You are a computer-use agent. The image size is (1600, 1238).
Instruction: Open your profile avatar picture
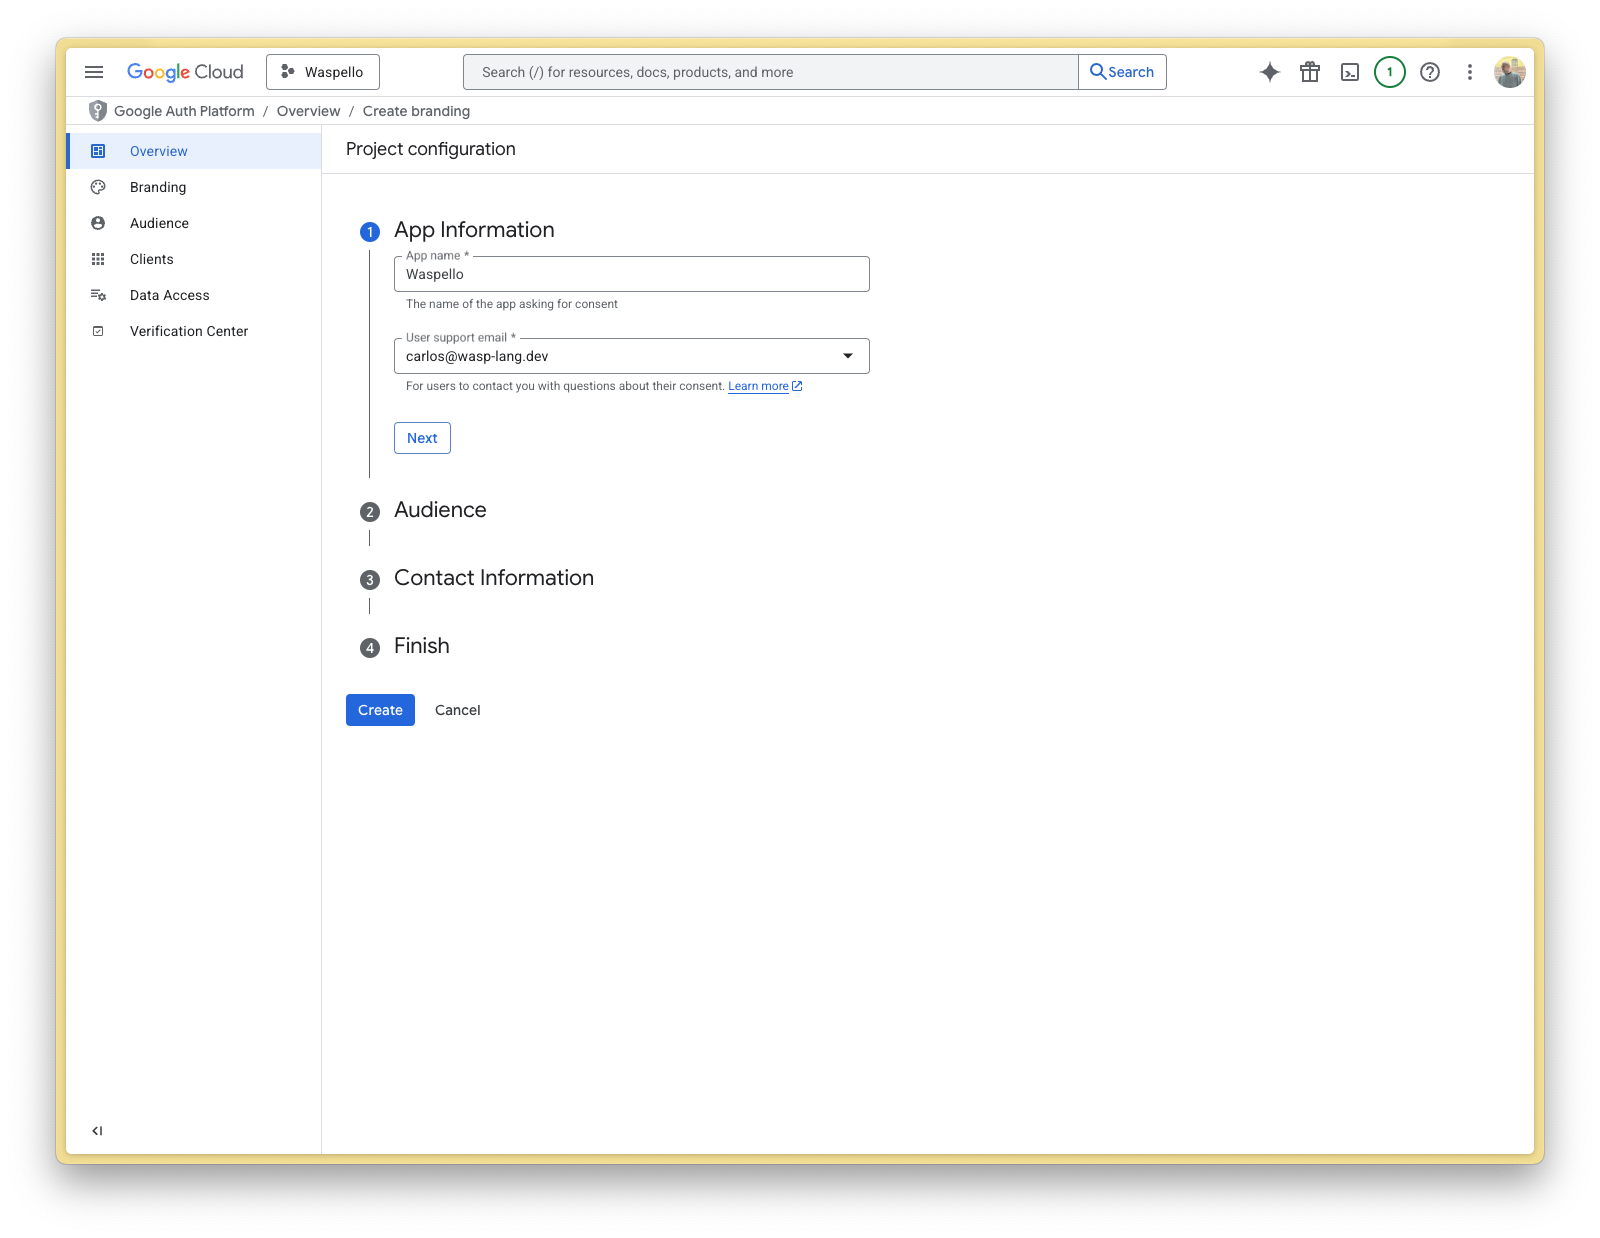click(1511, 71)
